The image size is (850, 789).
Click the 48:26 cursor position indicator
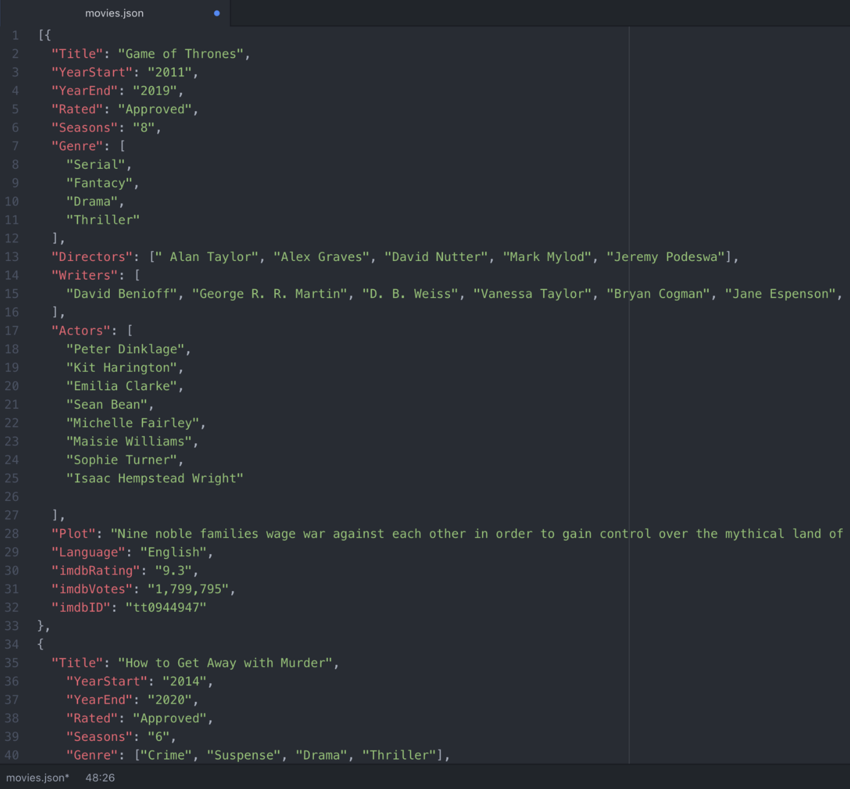click(x=100, y=778)
